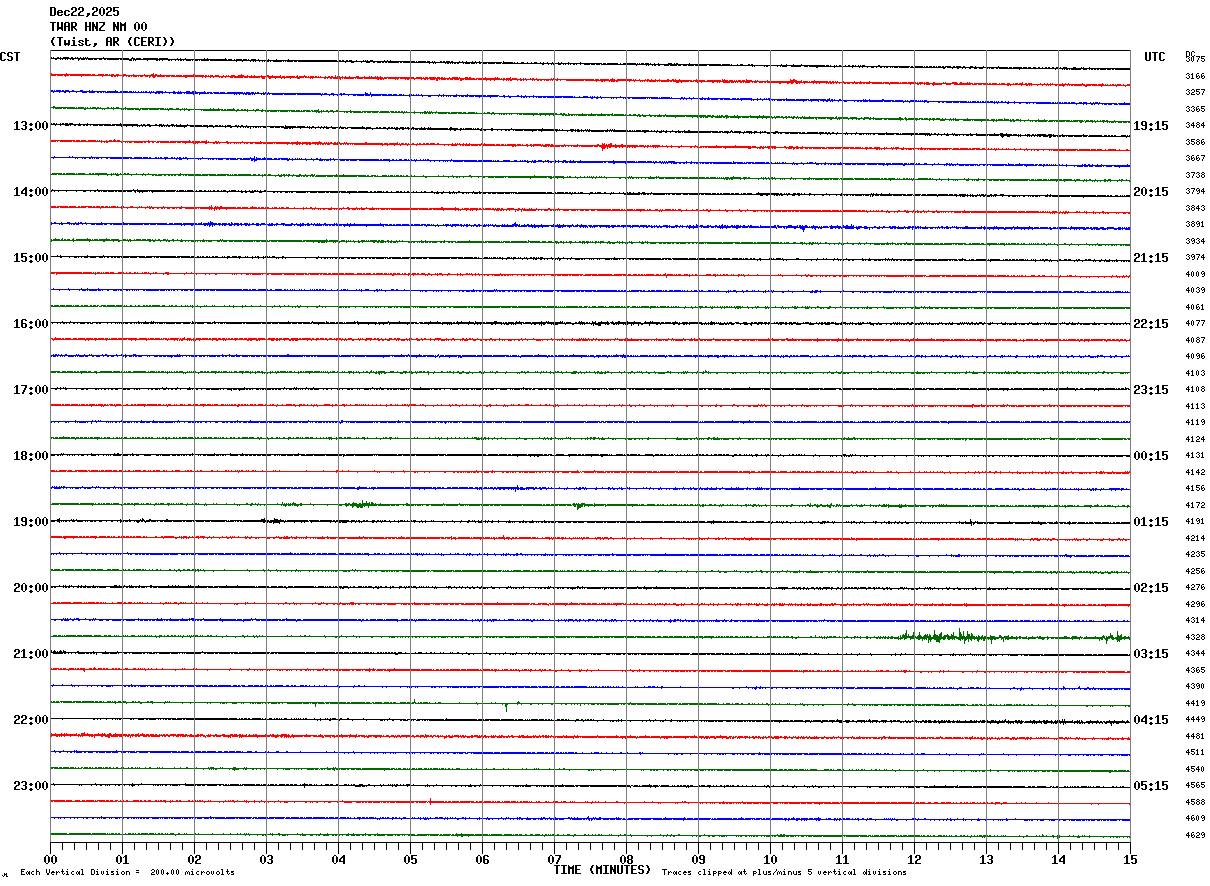Image resolution: width=1210 pixels, height=886 pixels.
Task: Click the TIME (MINUTES) axis title
Action: [x=602, y=870]
